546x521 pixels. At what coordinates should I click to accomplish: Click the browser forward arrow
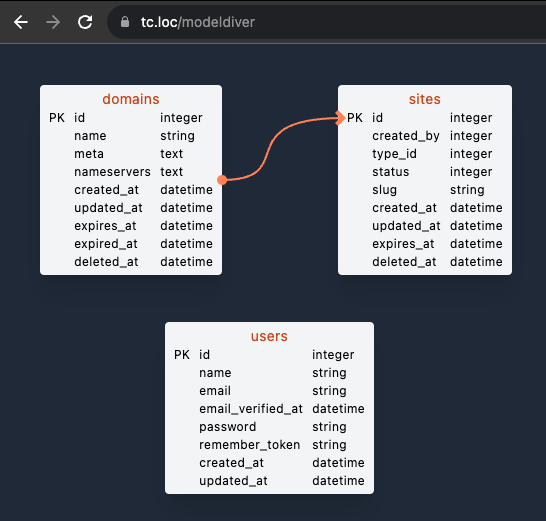[53, 22]
